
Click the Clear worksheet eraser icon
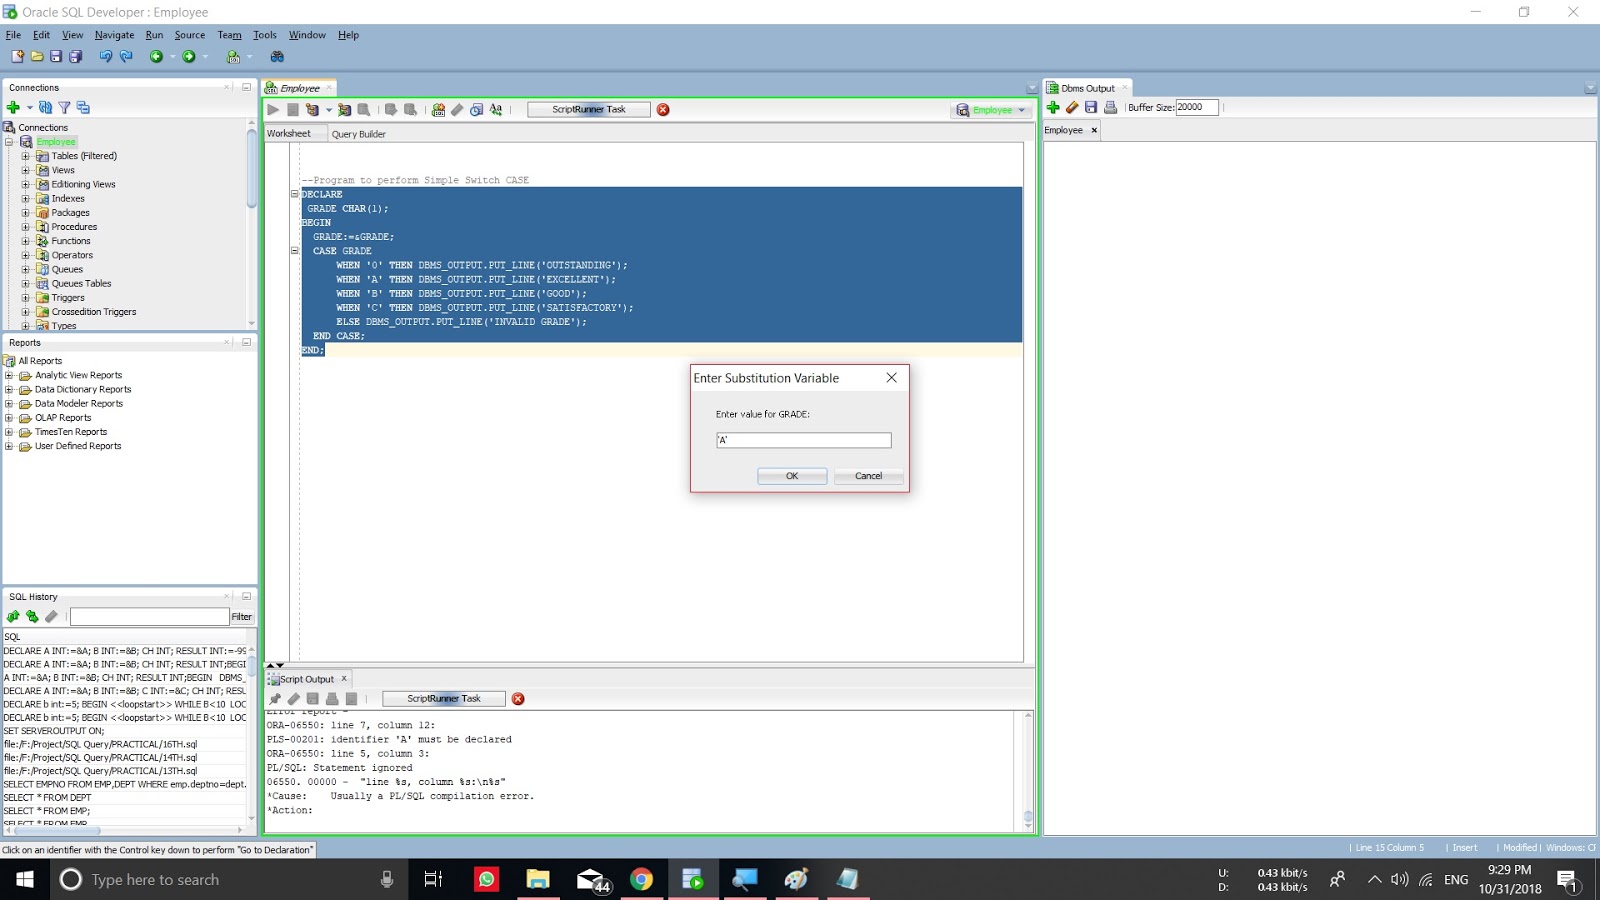pos(456,110)
